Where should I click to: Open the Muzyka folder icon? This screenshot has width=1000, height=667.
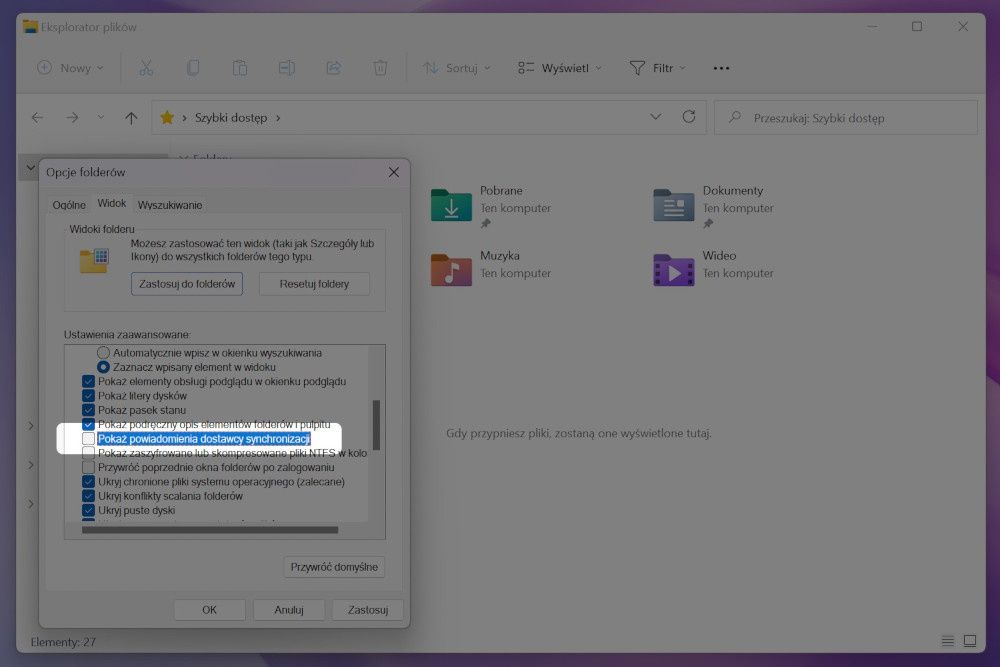[x=451, y=269]
